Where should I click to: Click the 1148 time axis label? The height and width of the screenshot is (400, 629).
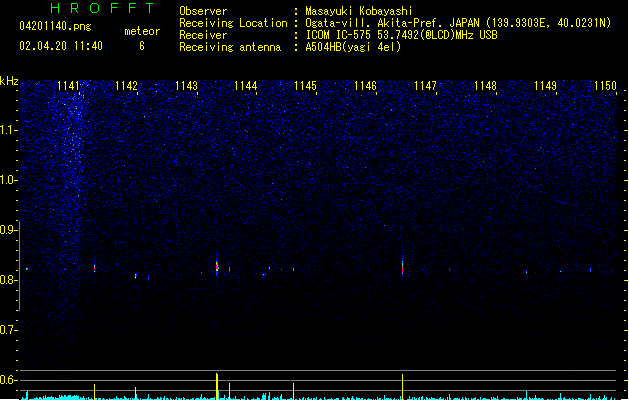(485, 85)
